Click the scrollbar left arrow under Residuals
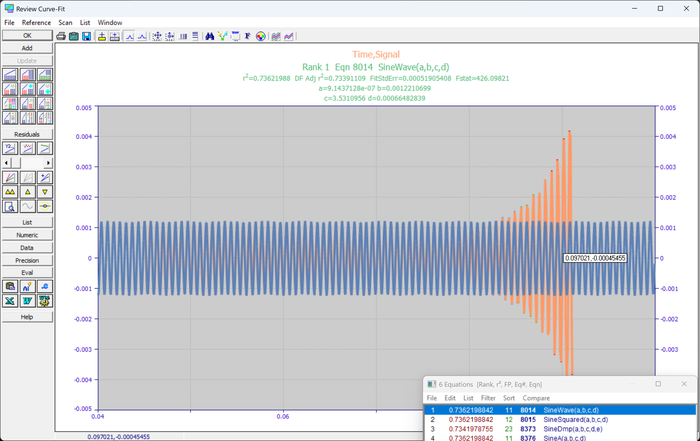Image resolution: width=700 pixels, height=441 pixels. (6, 163)
